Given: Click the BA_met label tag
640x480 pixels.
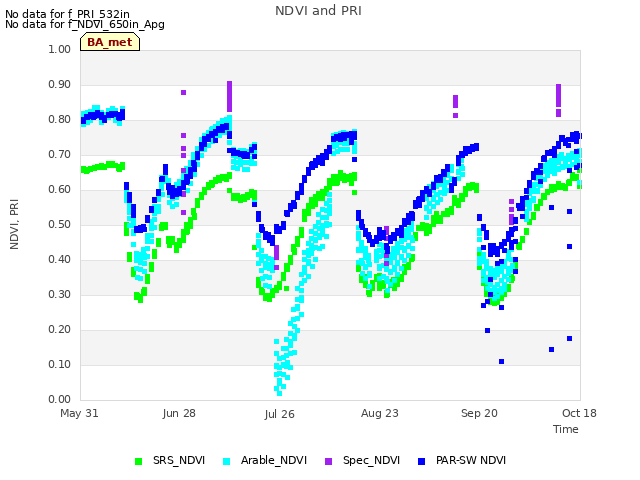Looking at the screenshot, I should click(110, 42).
